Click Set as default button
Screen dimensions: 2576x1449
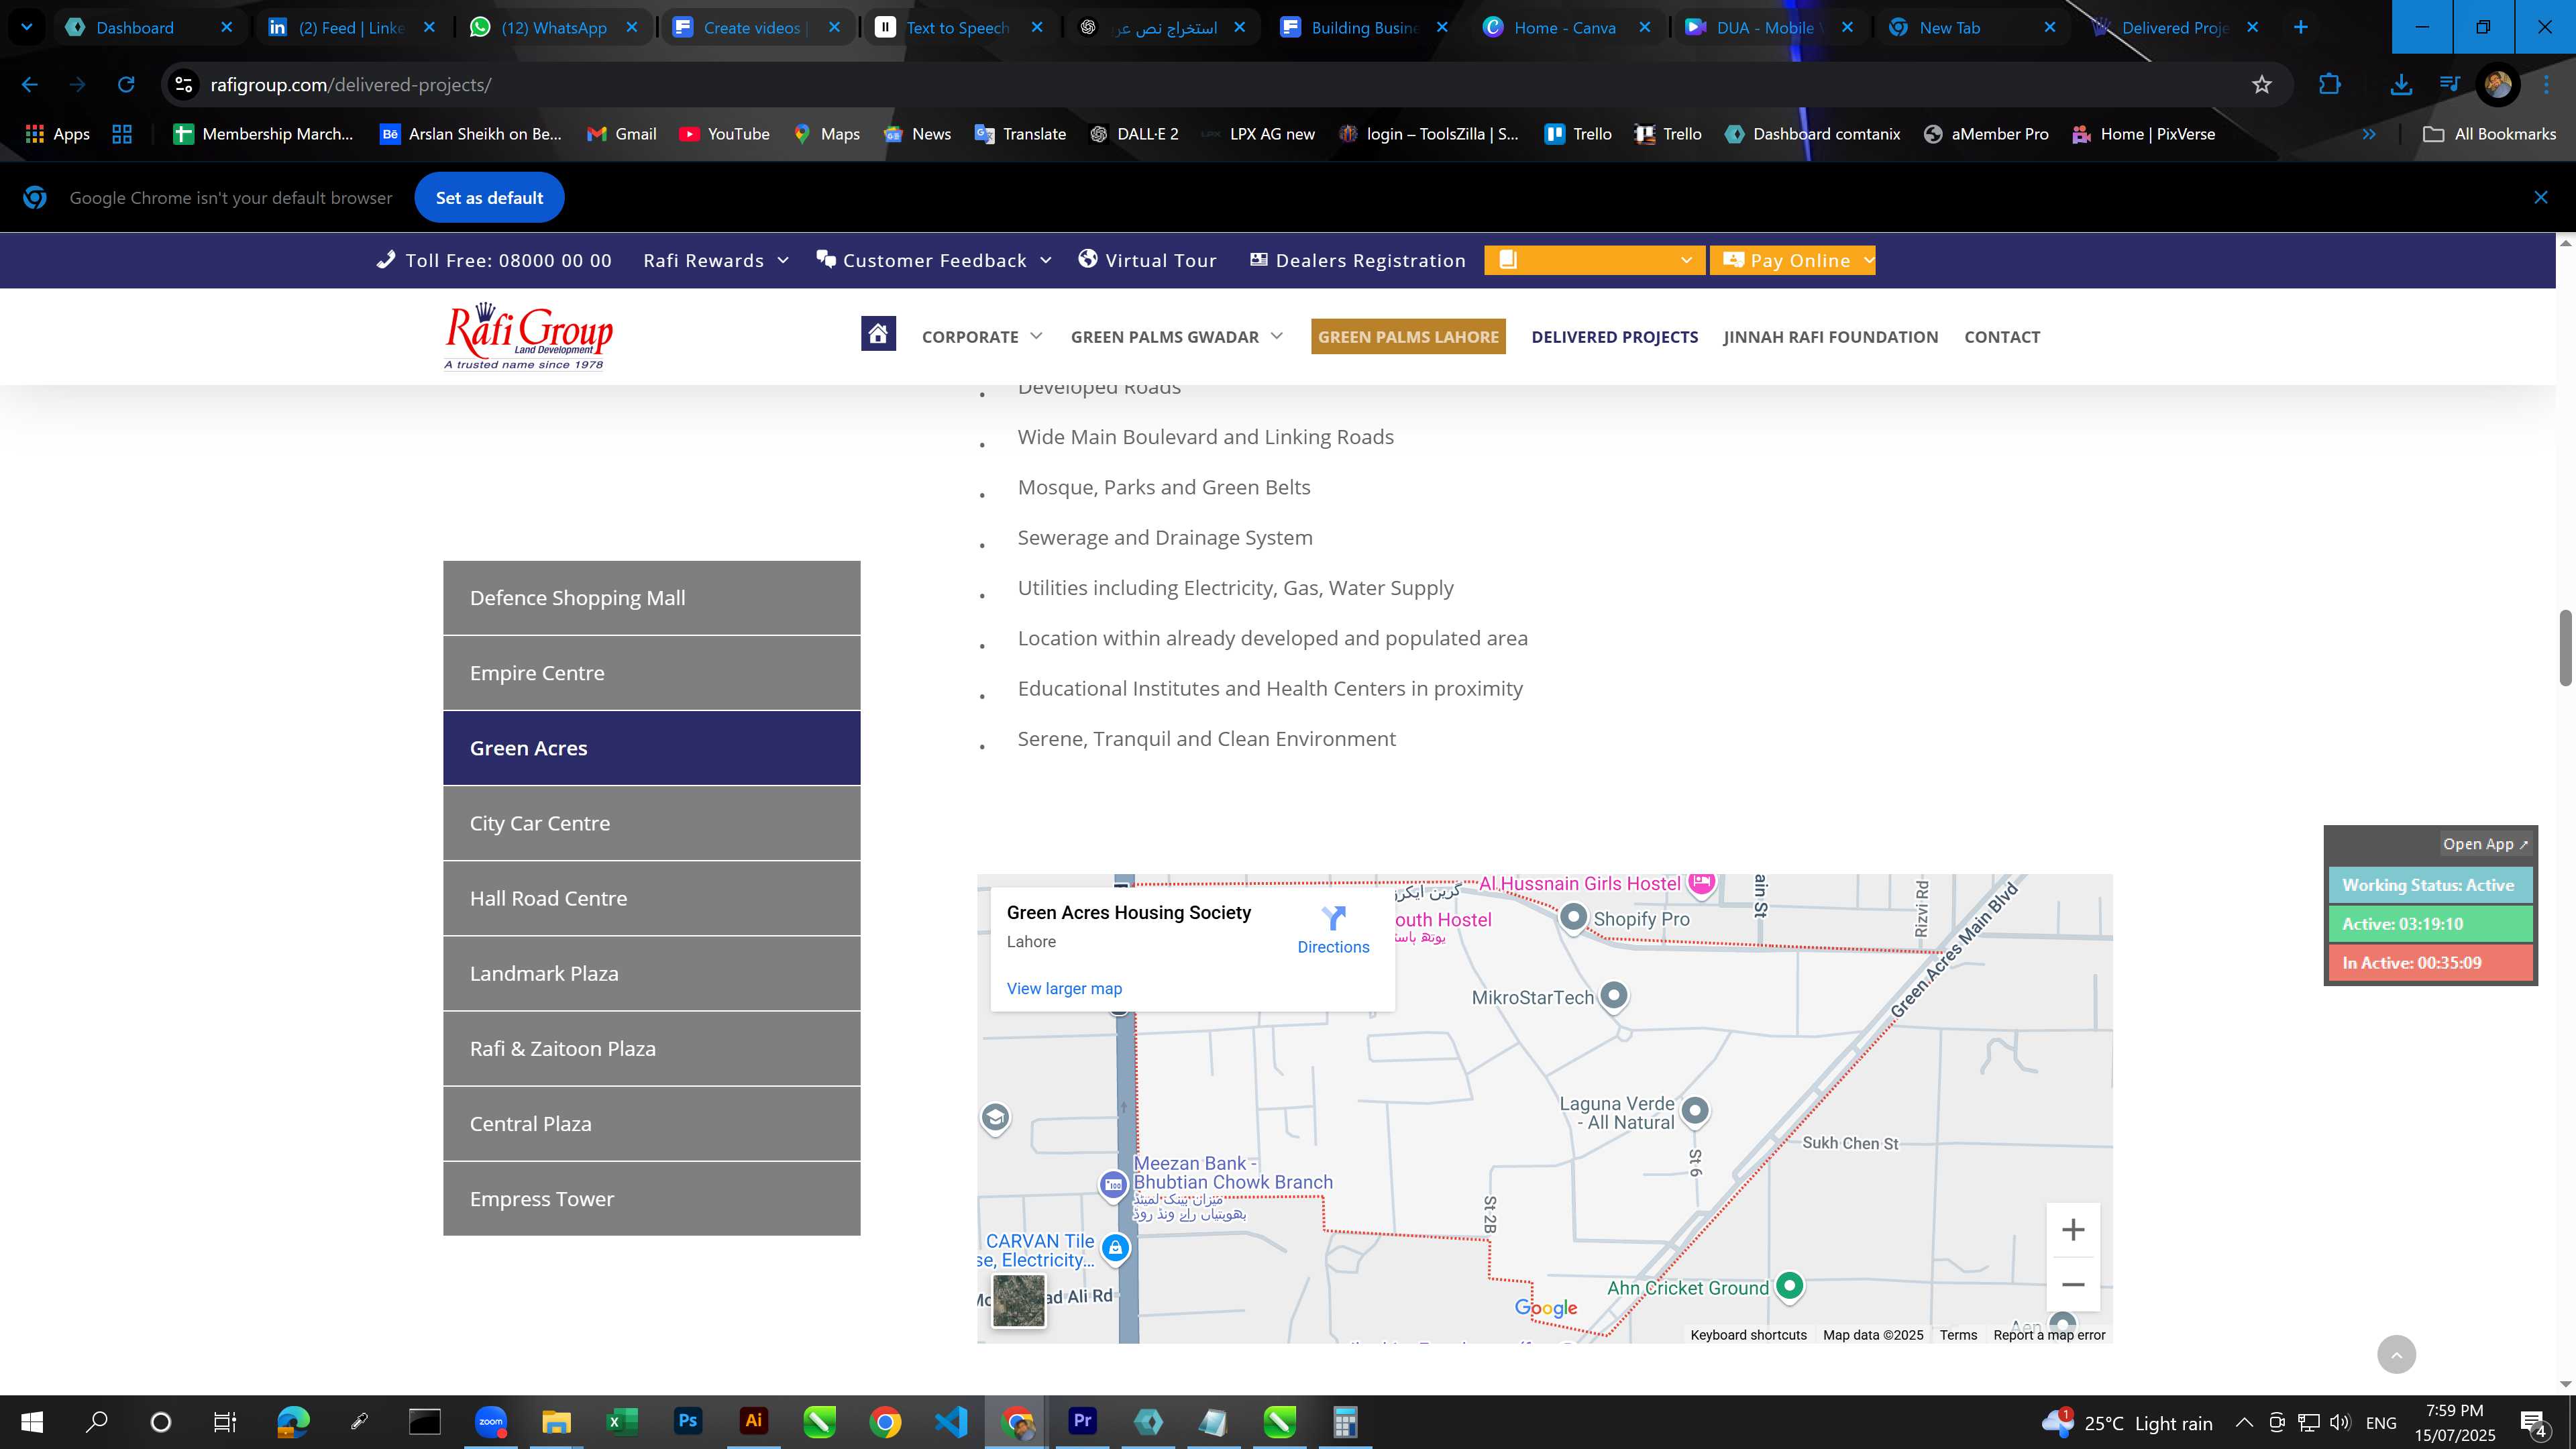tap(489, 198)
